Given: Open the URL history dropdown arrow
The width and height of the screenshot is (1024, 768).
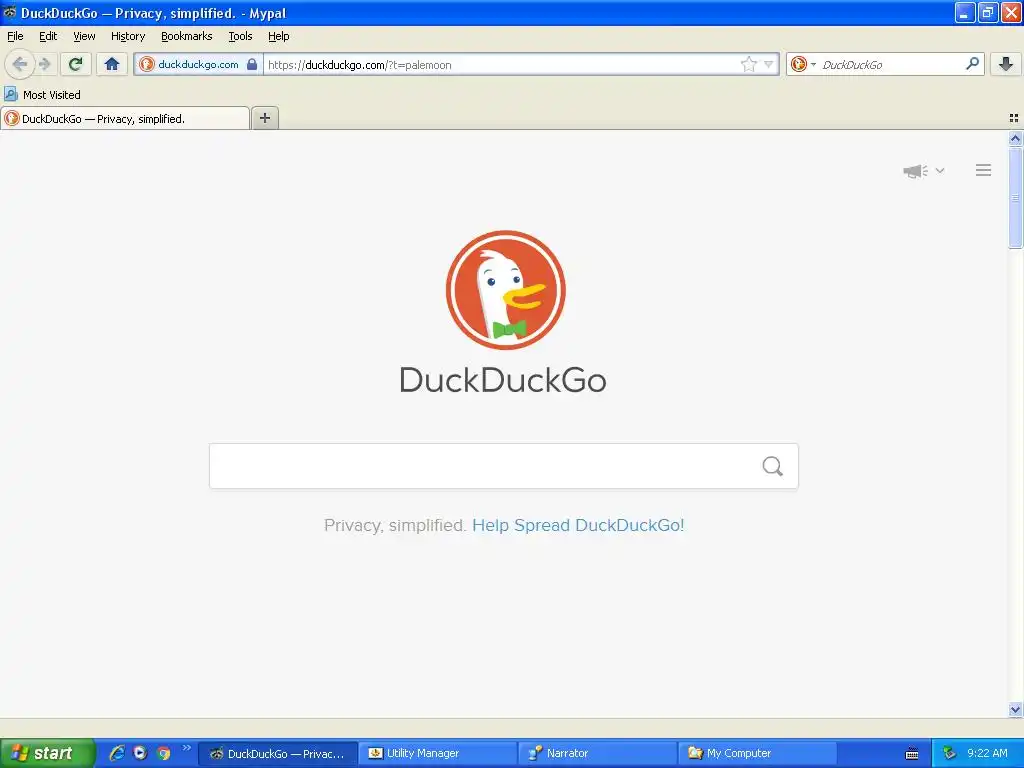Looking at the screenshot, I should click(769, 64).
